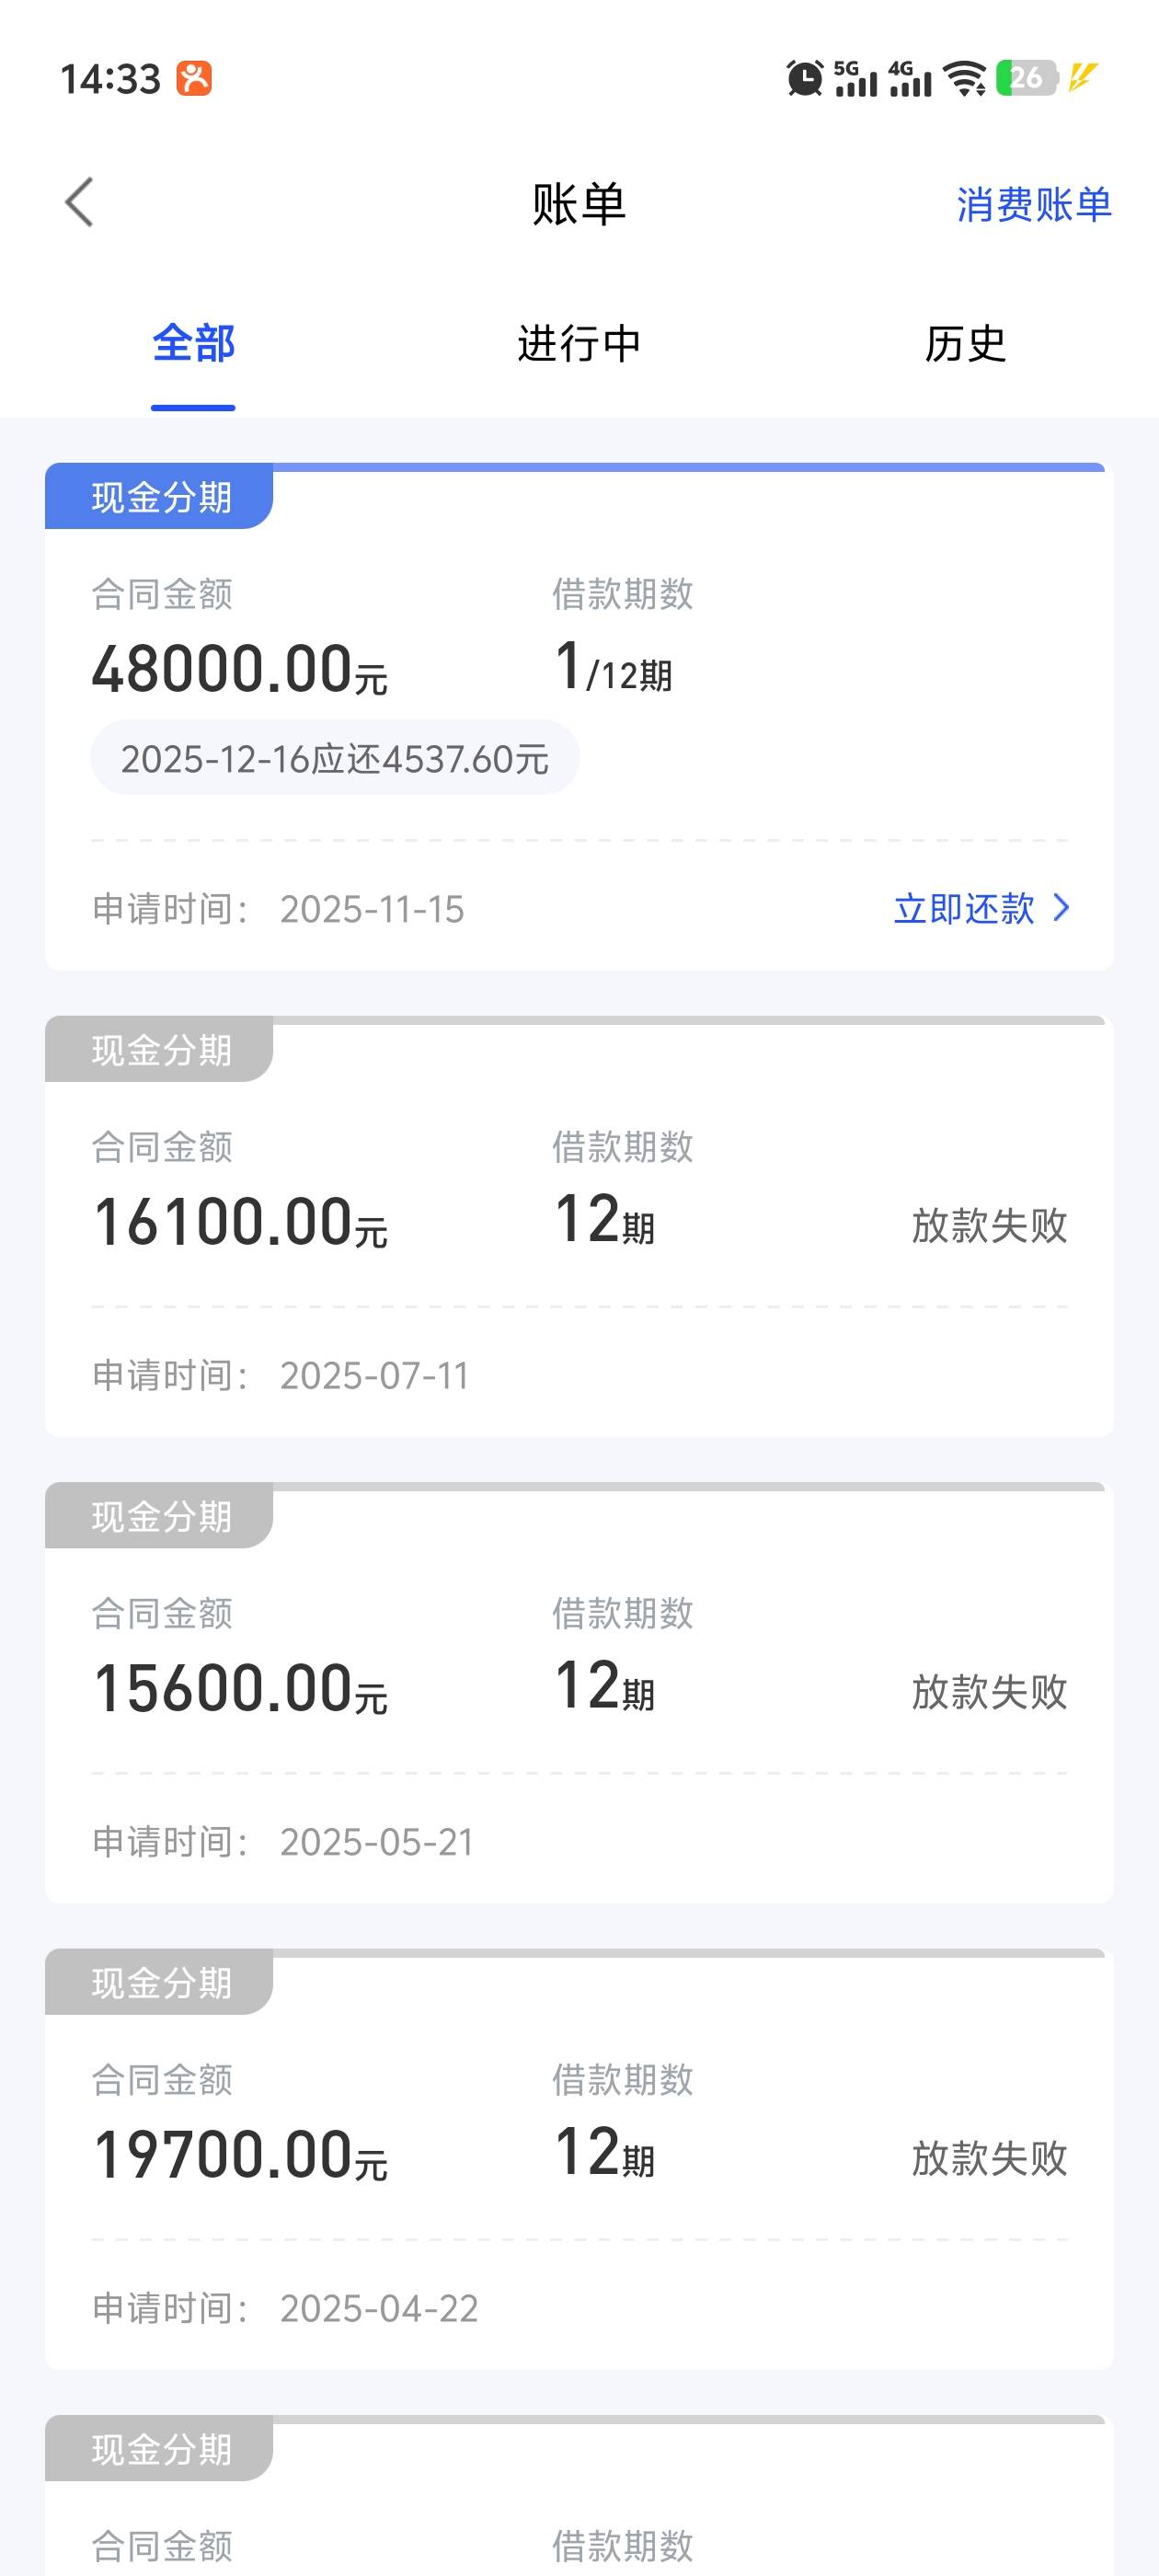The image size is (1159, 2576).
Task: Tap the 4G signal strength icon
Action: pyautogui.click(x=909, y=78)
